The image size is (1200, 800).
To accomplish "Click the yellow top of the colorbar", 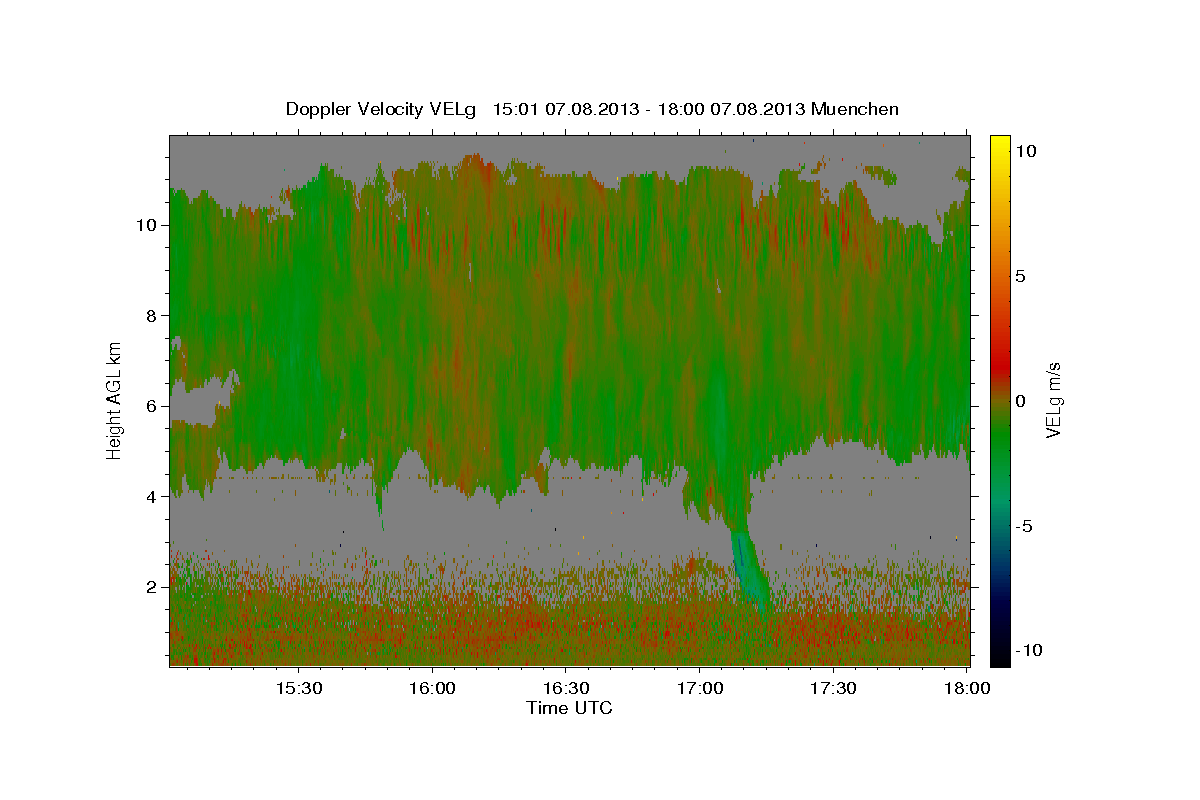I will tap(1000, 145).
